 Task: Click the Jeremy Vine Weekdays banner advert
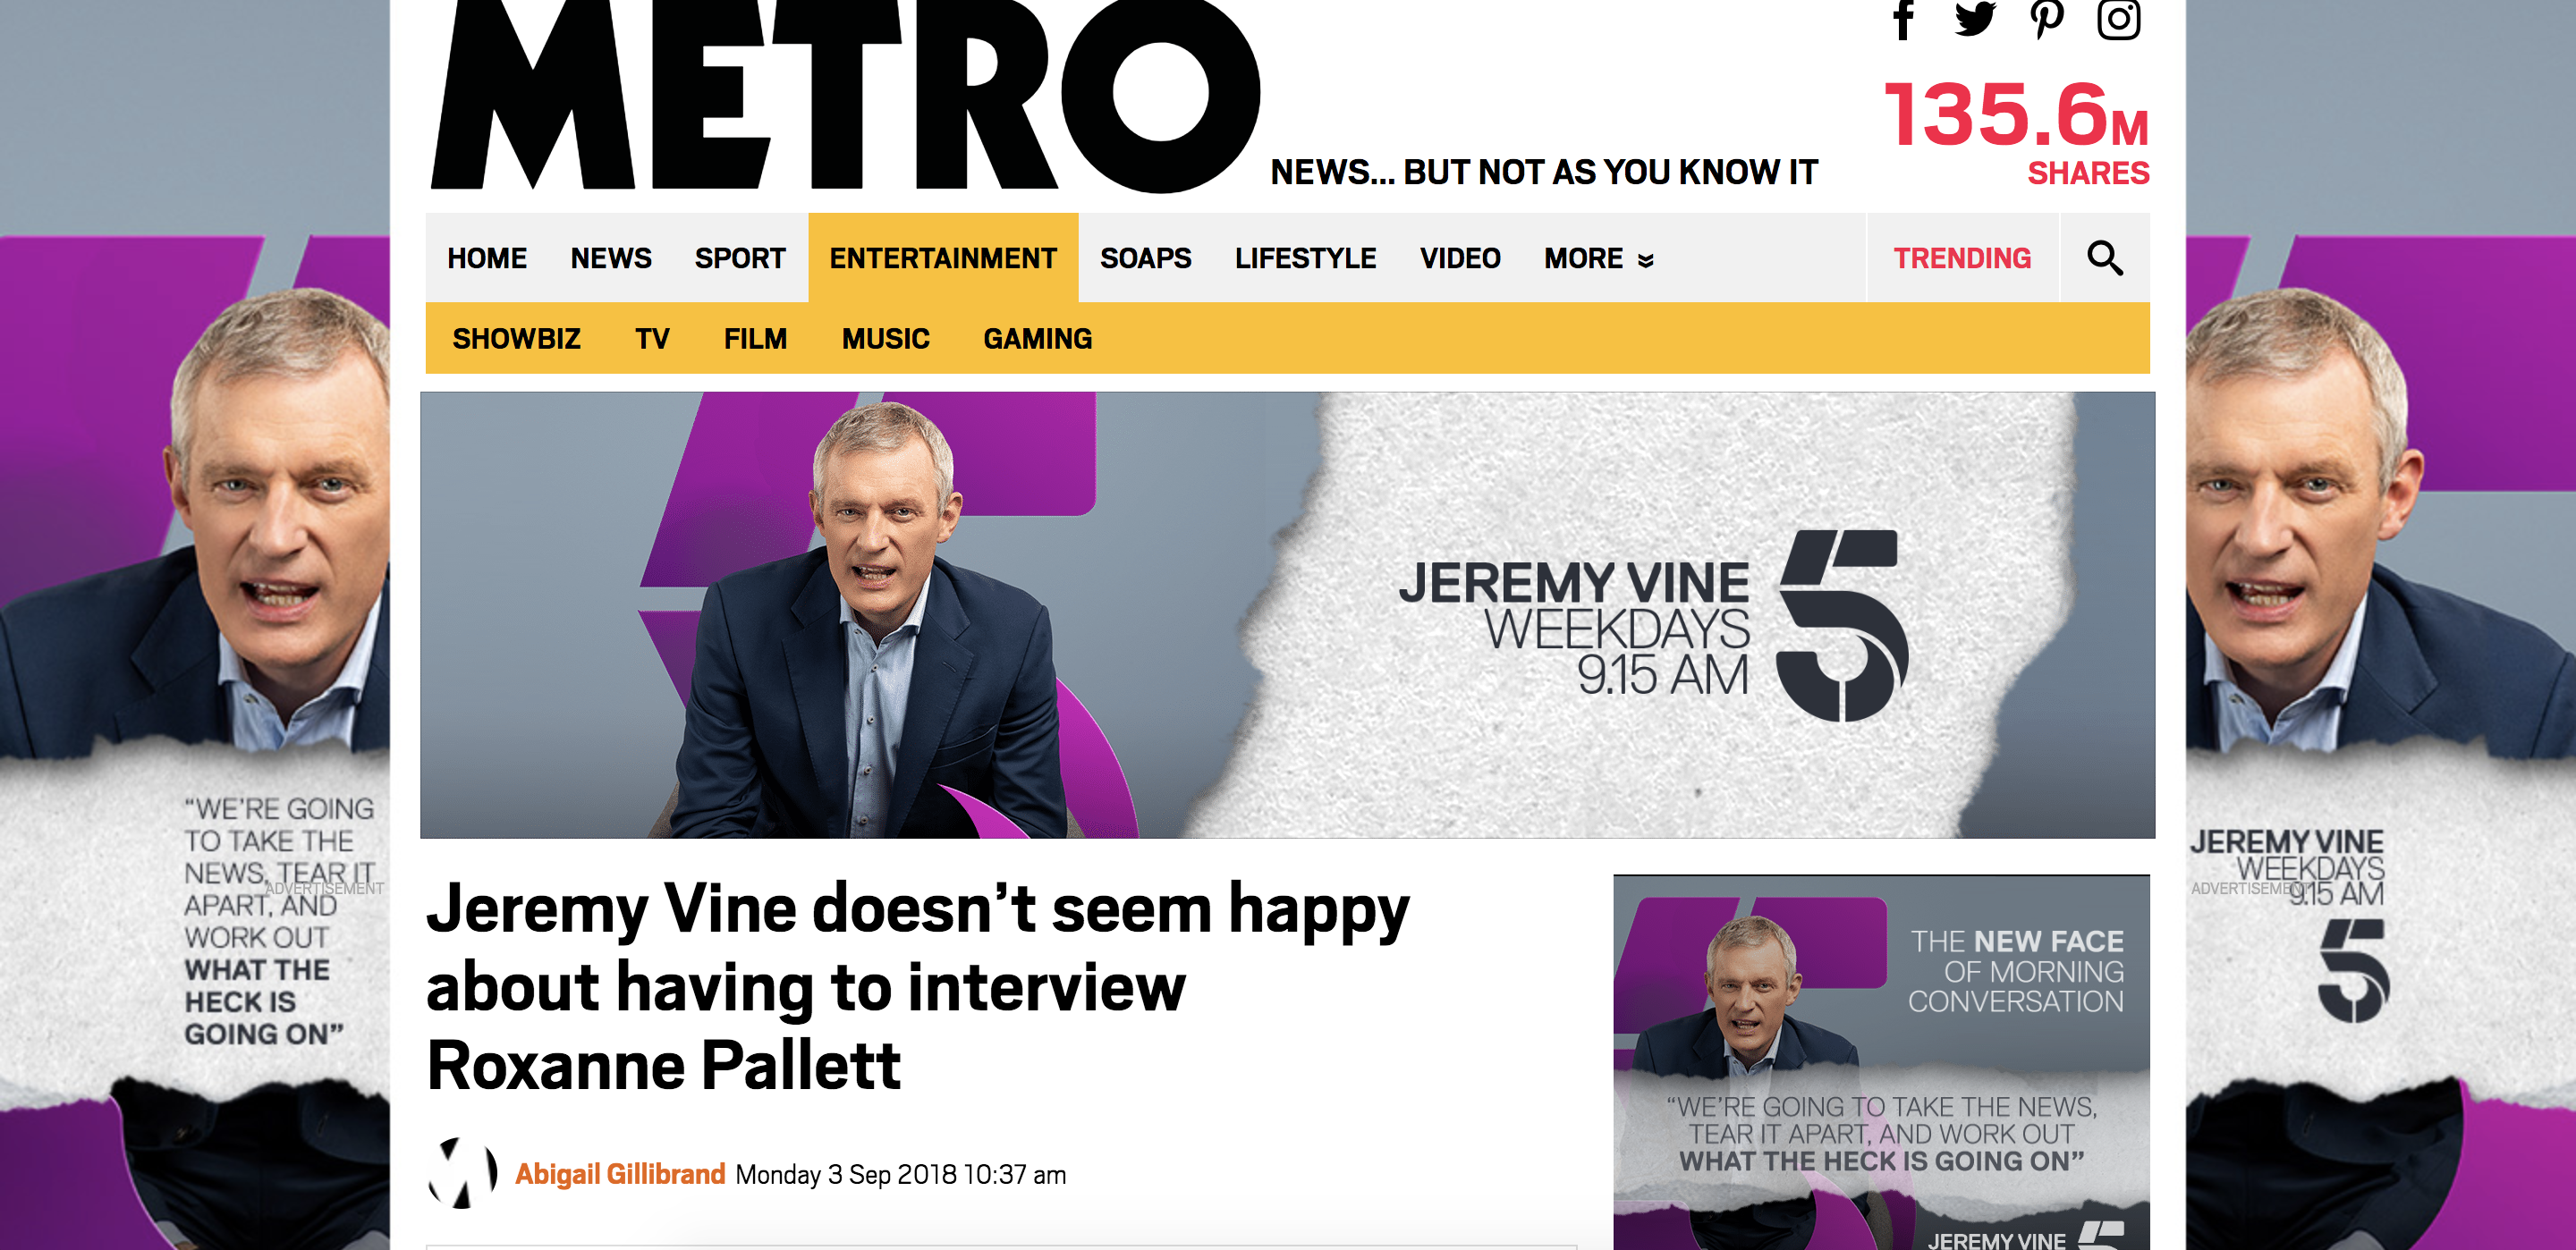[1287, 615]
